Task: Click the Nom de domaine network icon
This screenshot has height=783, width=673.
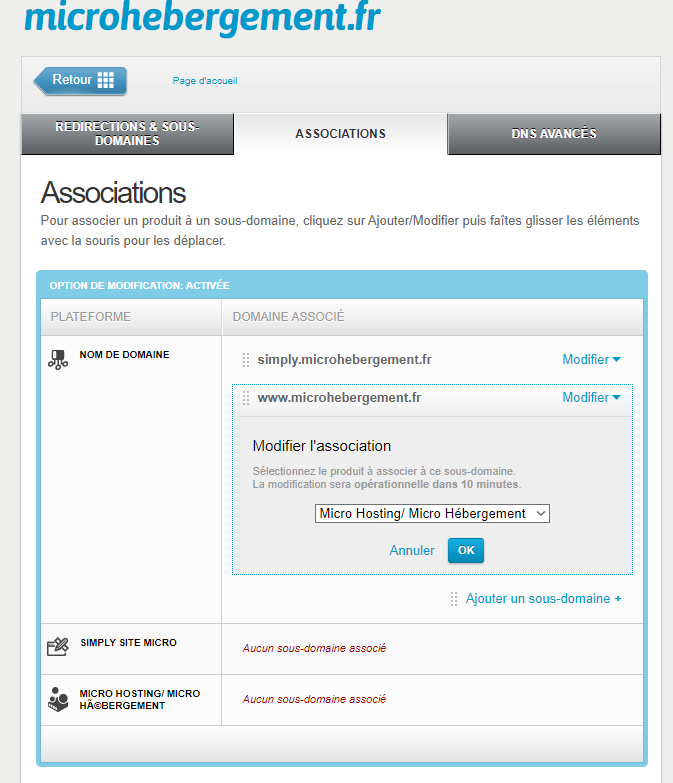Action: click(58, 360)
